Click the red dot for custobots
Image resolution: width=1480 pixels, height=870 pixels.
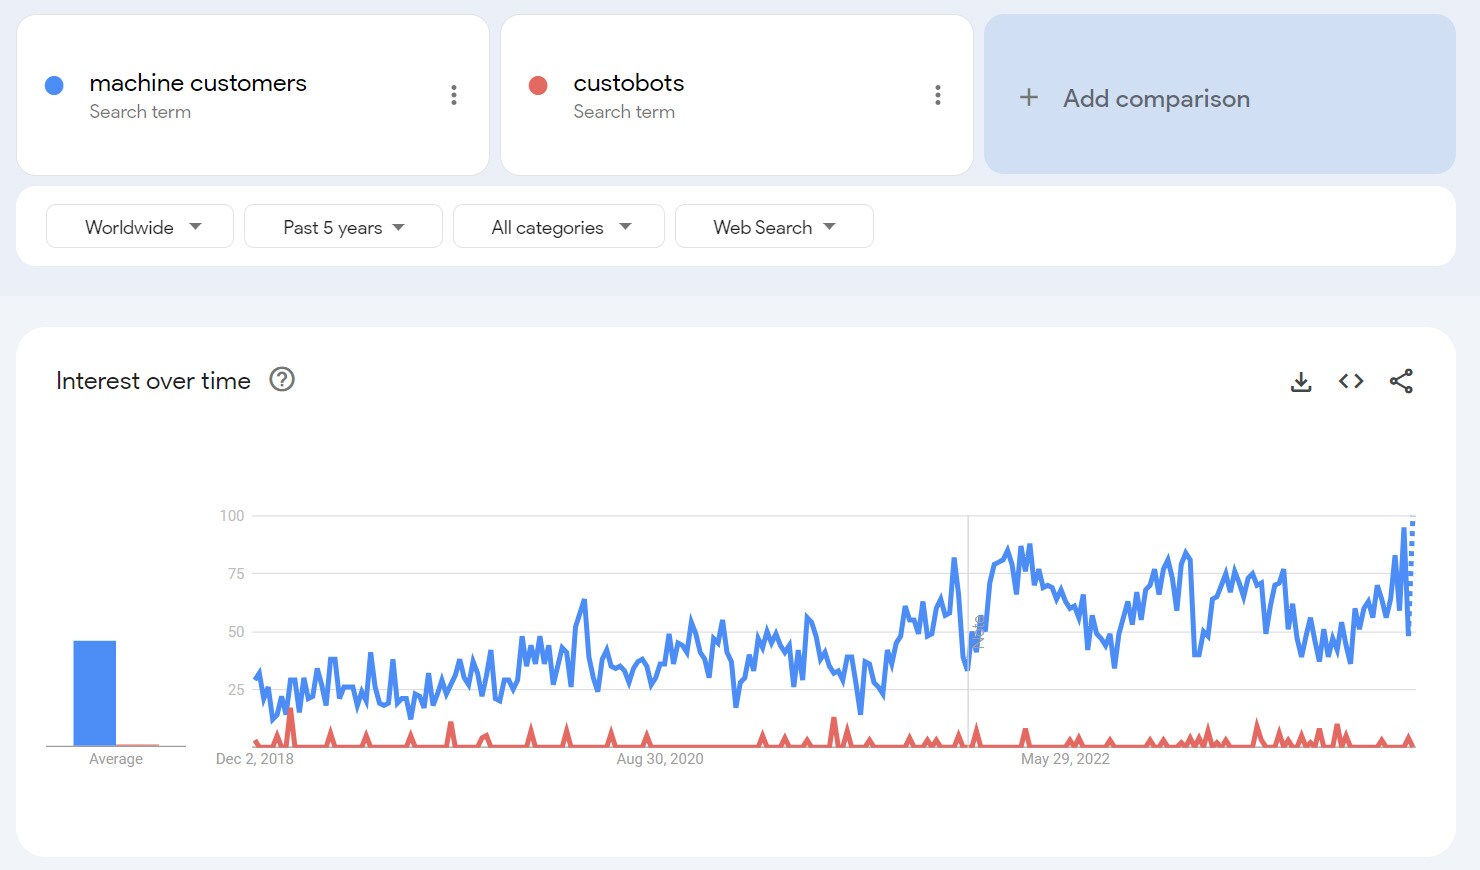point(538,85)
